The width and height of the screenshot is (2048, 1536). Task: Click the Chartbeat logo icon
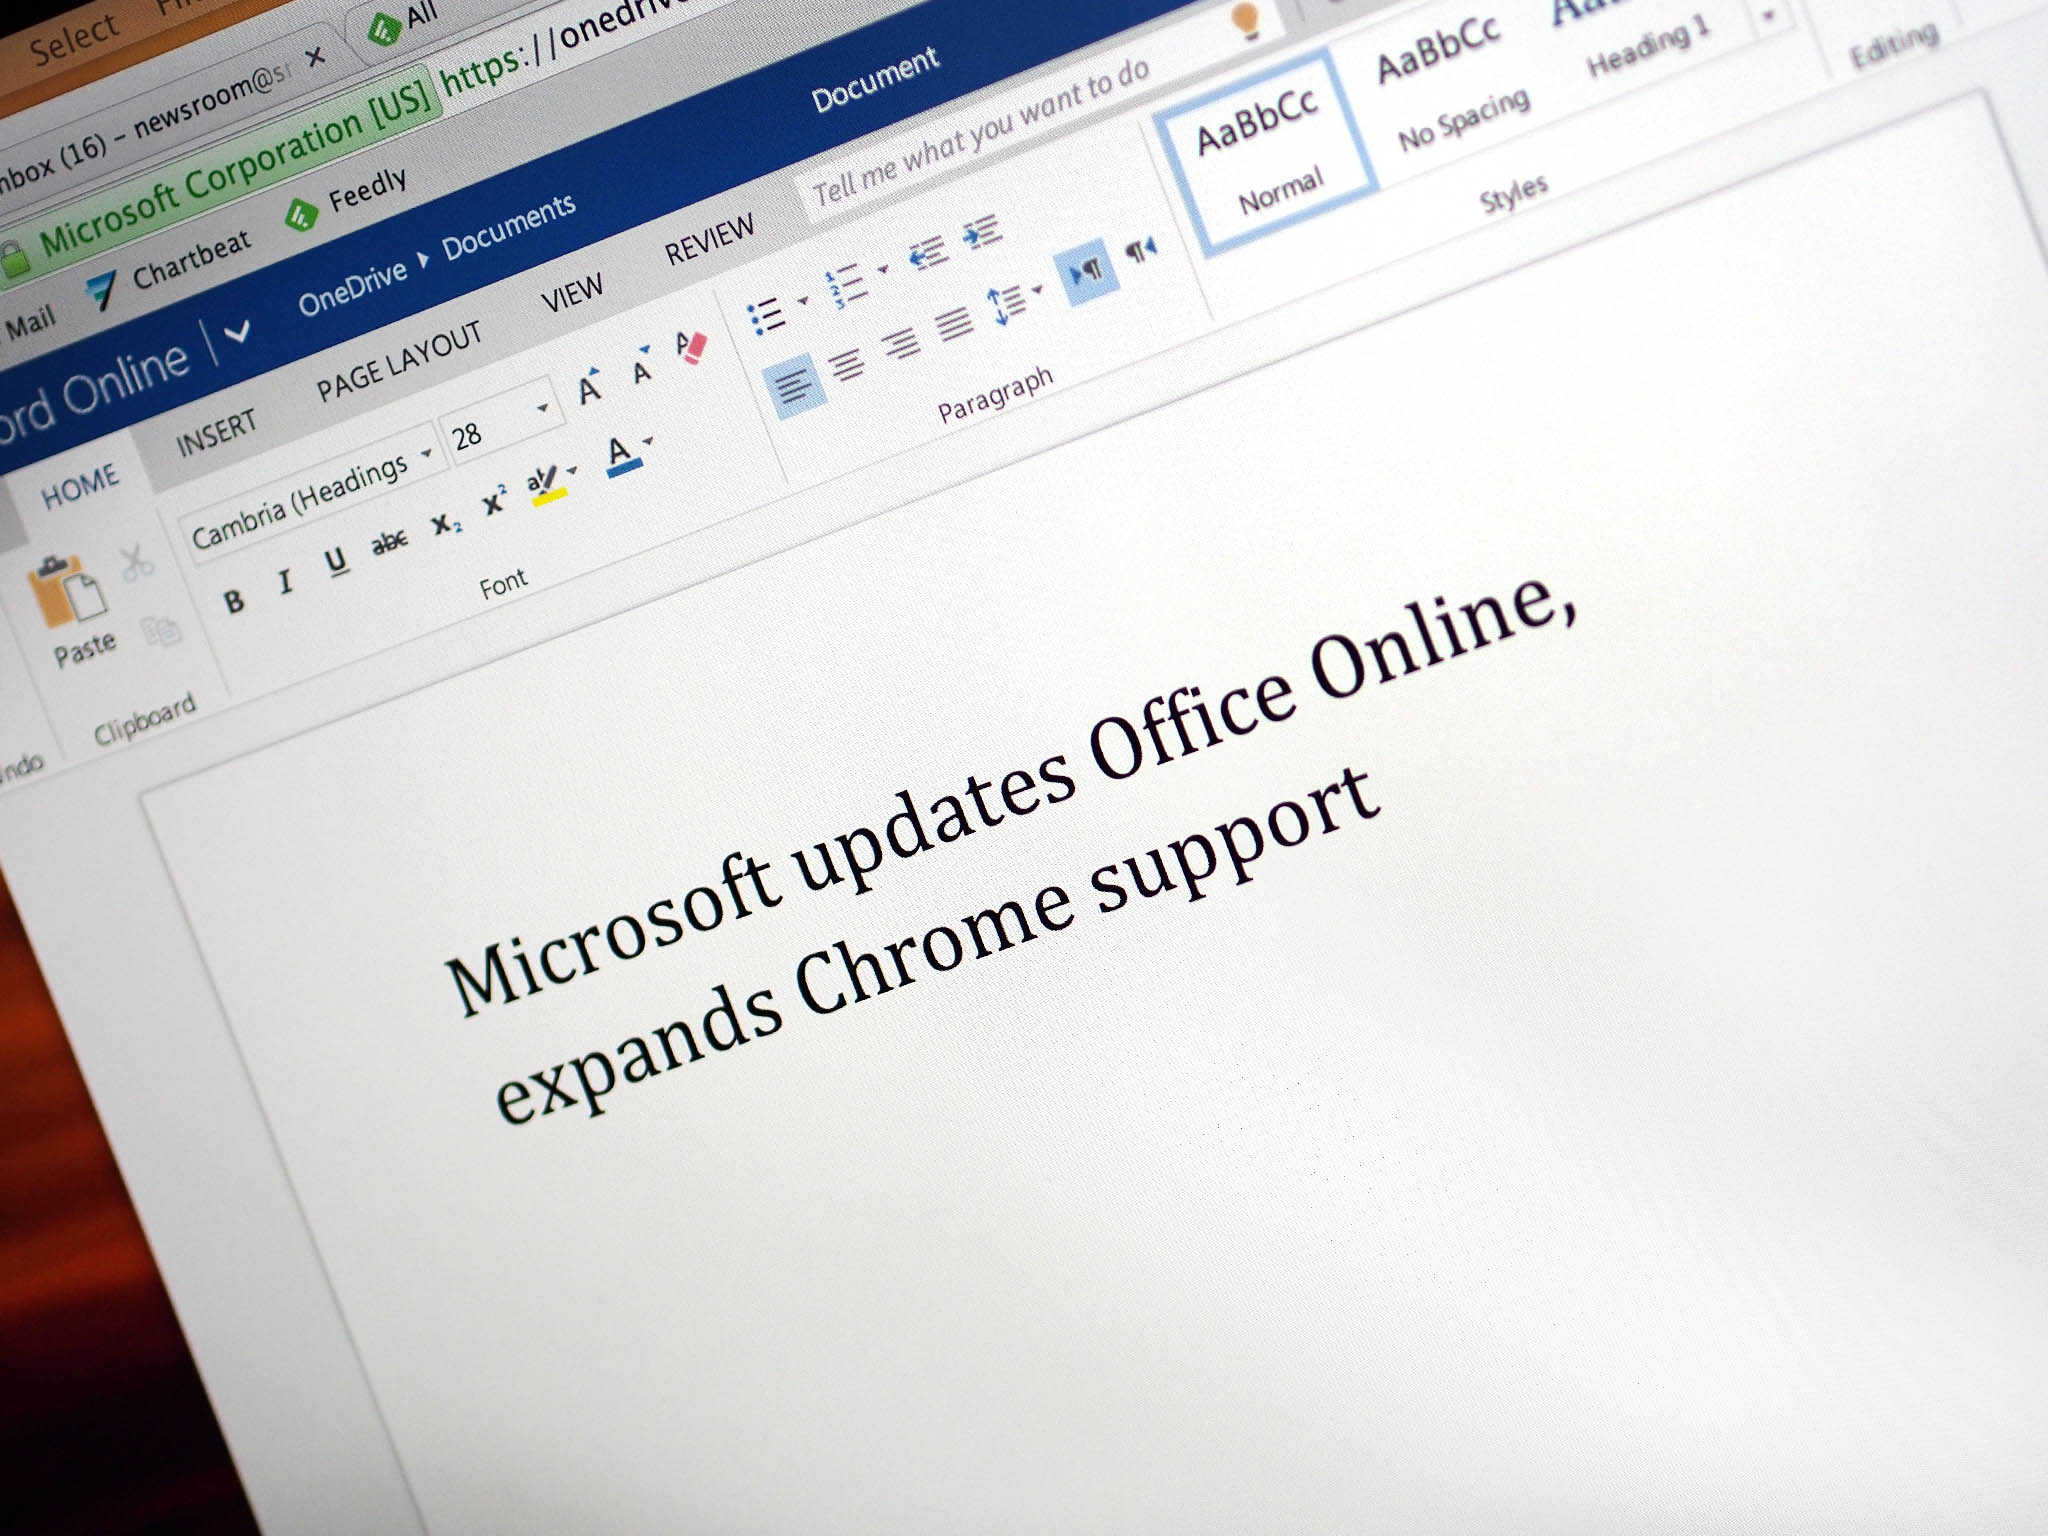[103, 292]
